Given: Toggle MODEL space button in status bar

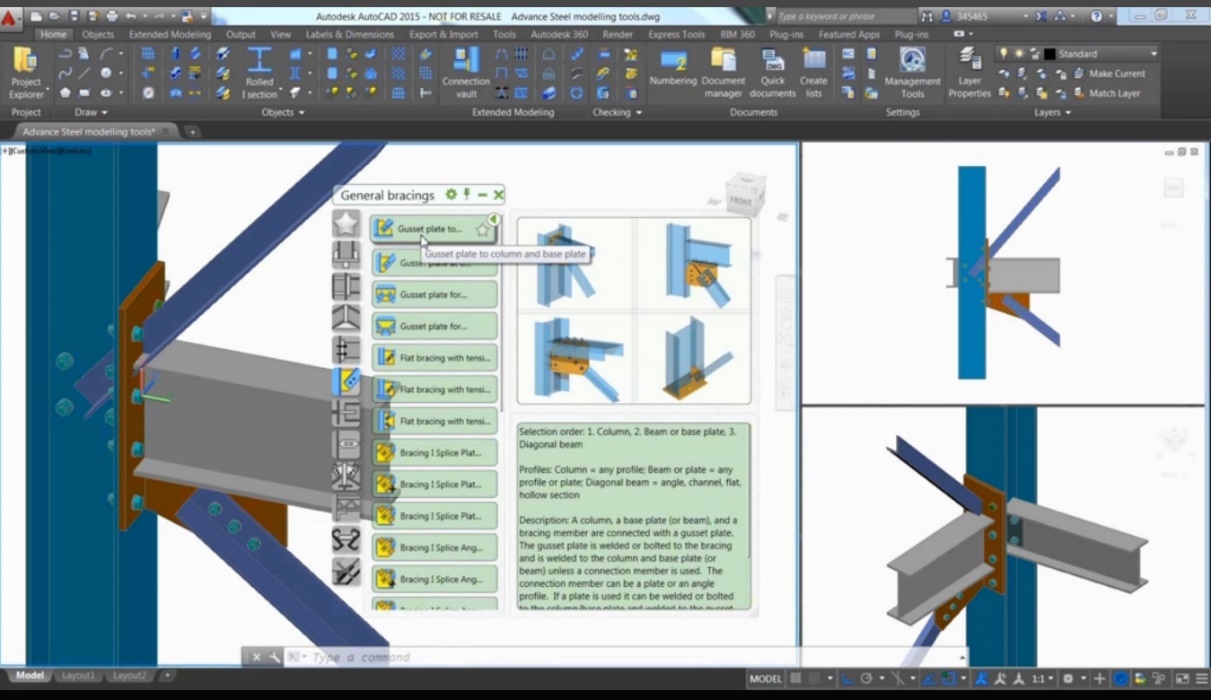Looking at the screenshot, I should 765,678.
